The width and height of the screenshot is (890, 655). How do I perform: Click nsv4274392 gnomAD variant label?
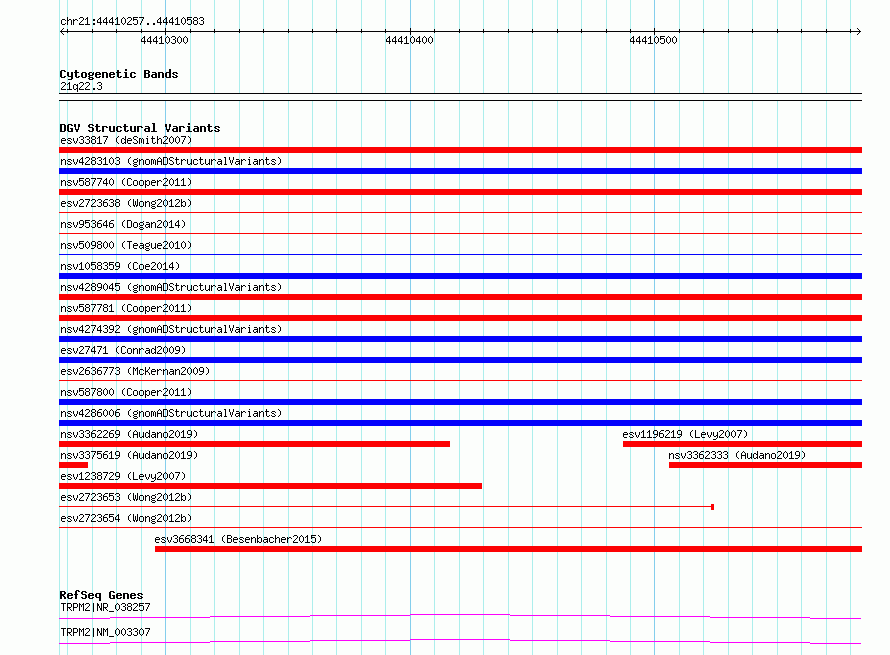171,329
